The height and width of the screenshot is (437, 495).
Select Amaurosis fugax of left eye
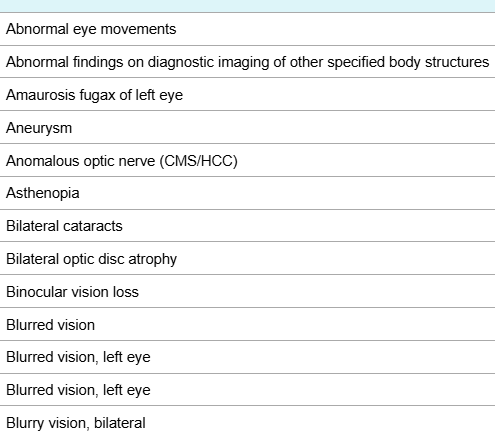247,95
